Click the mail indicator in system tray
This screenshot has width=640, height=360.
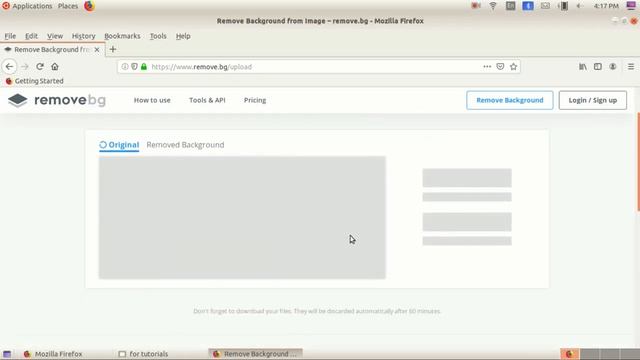pyautogui.click(x=545, y=6)
